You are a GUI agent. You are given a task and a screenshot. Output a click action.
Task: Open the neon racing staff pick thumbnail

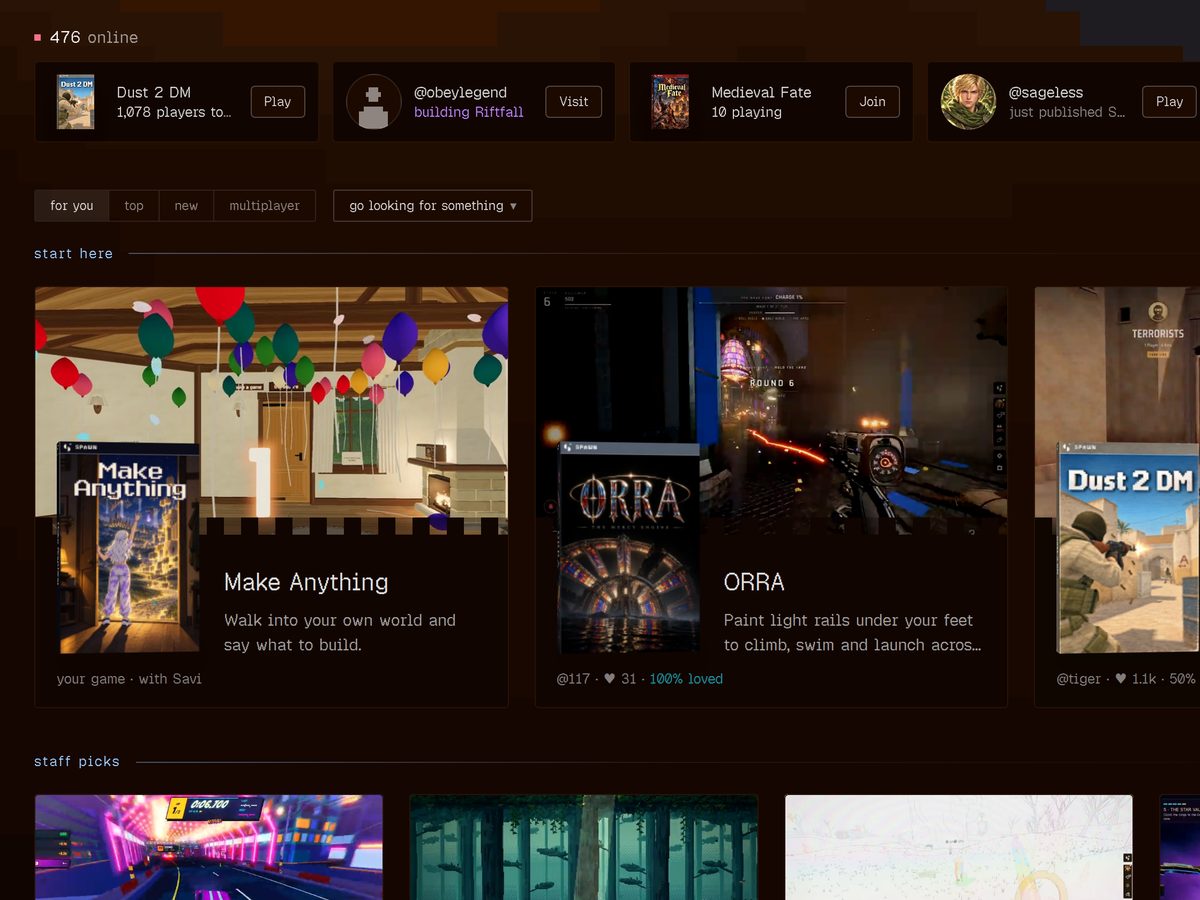(209, 847)
